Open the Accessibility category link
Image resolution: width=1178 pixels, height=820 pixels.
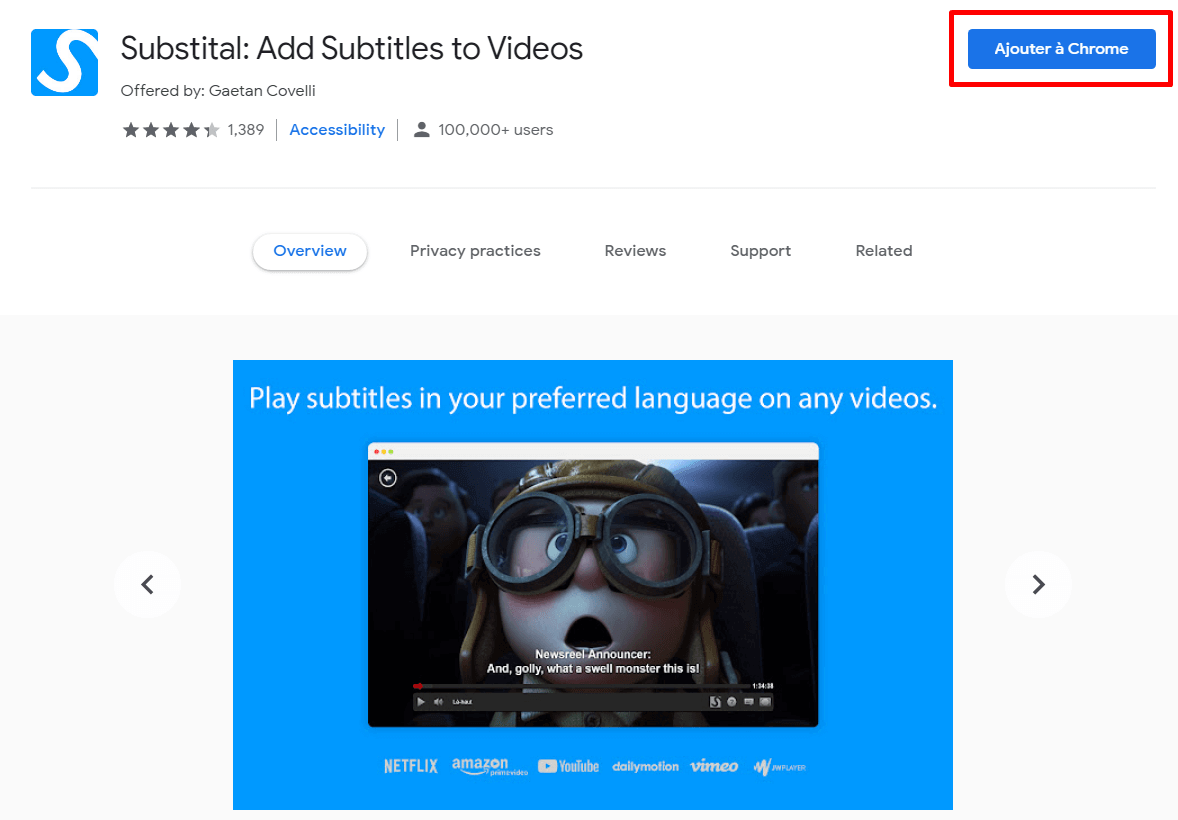pos(337,130)
